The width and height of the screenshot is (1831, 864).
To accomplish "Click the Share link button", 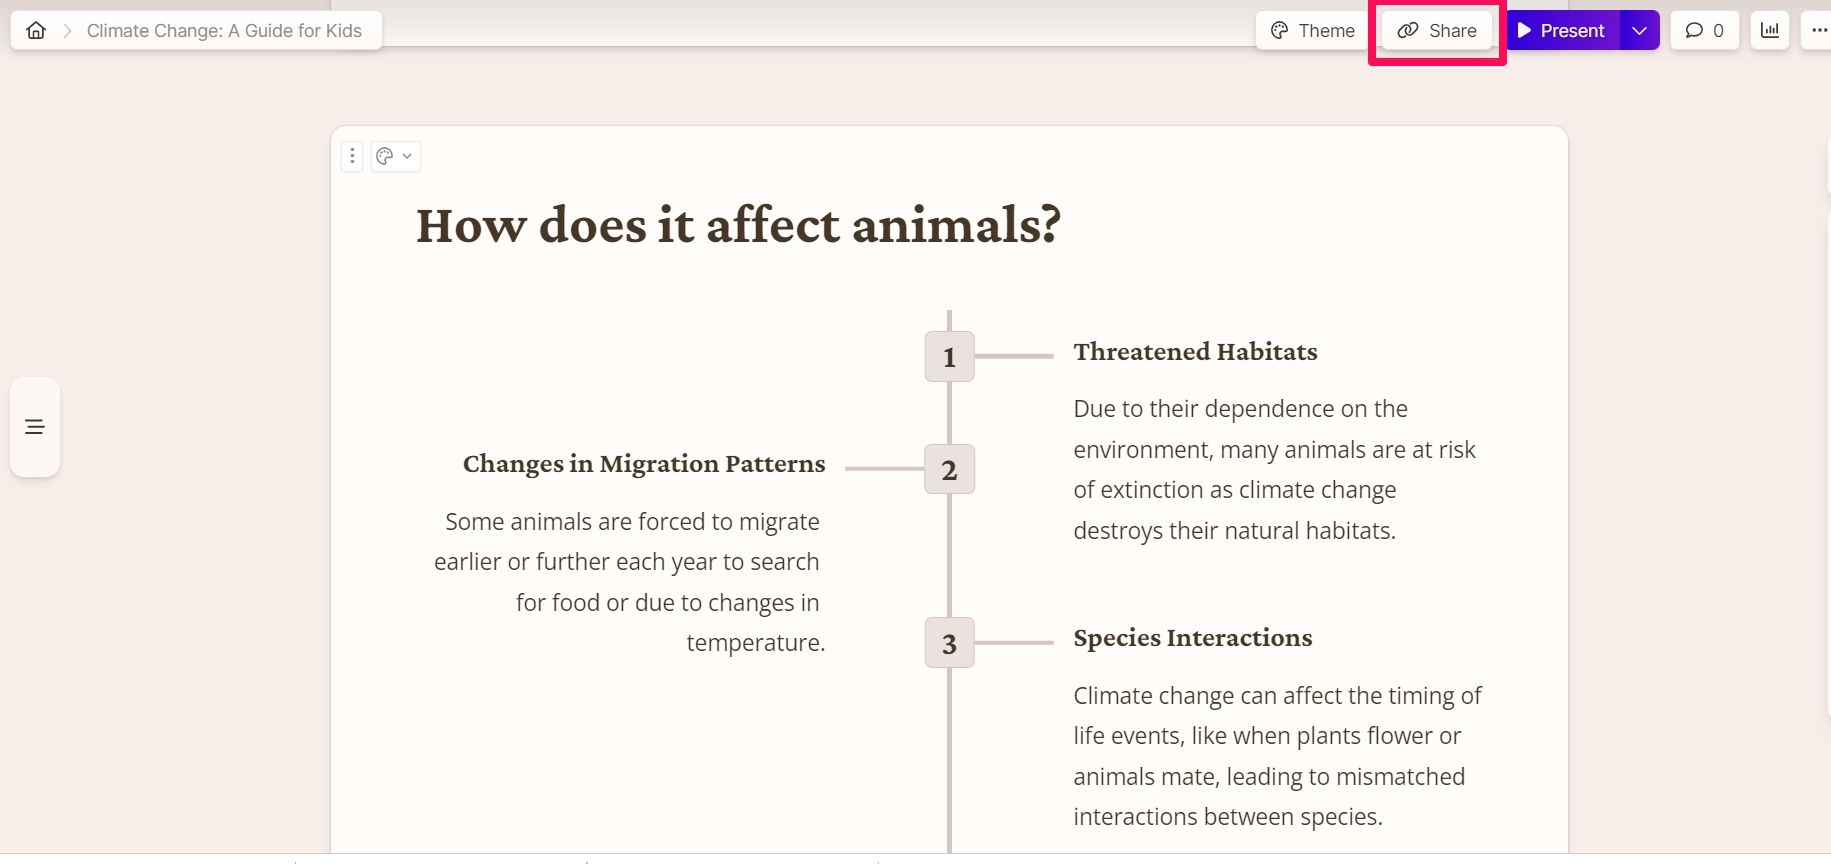I will tap(1437, 31).
